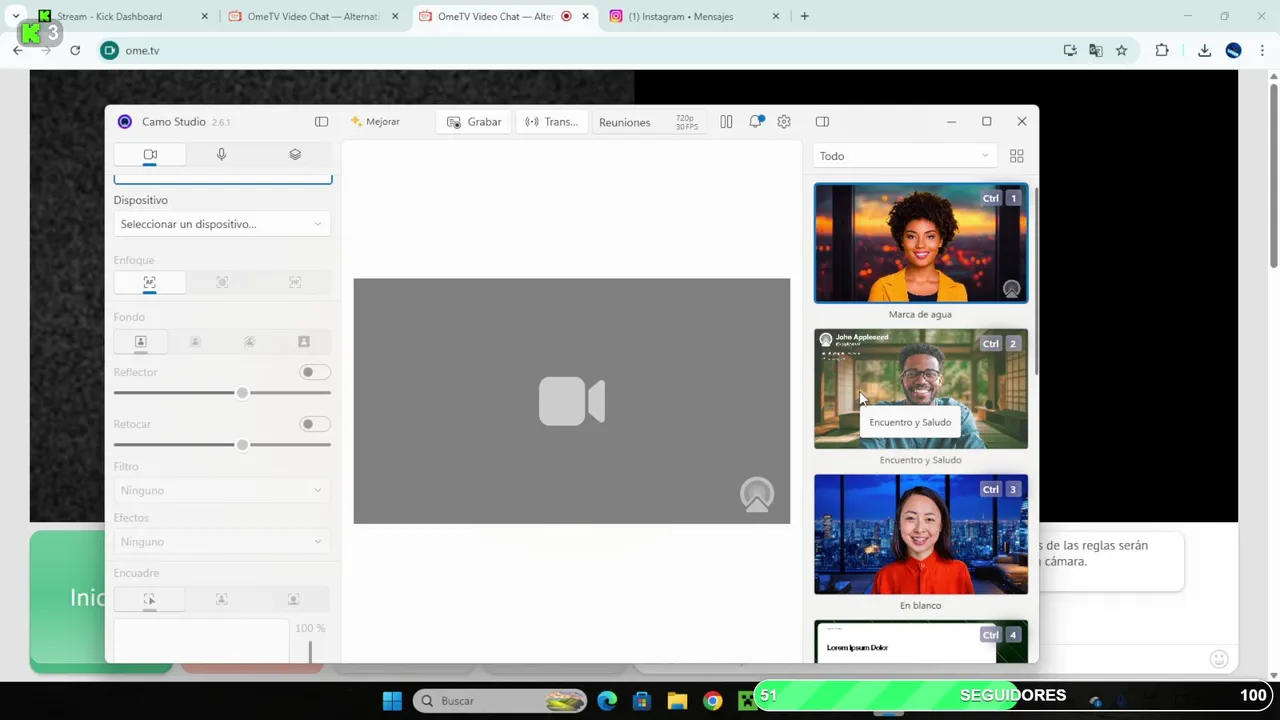Select auto-focus mode icon under Enfoque
This screenshot has width=1280, height=720.
point(150,283)
